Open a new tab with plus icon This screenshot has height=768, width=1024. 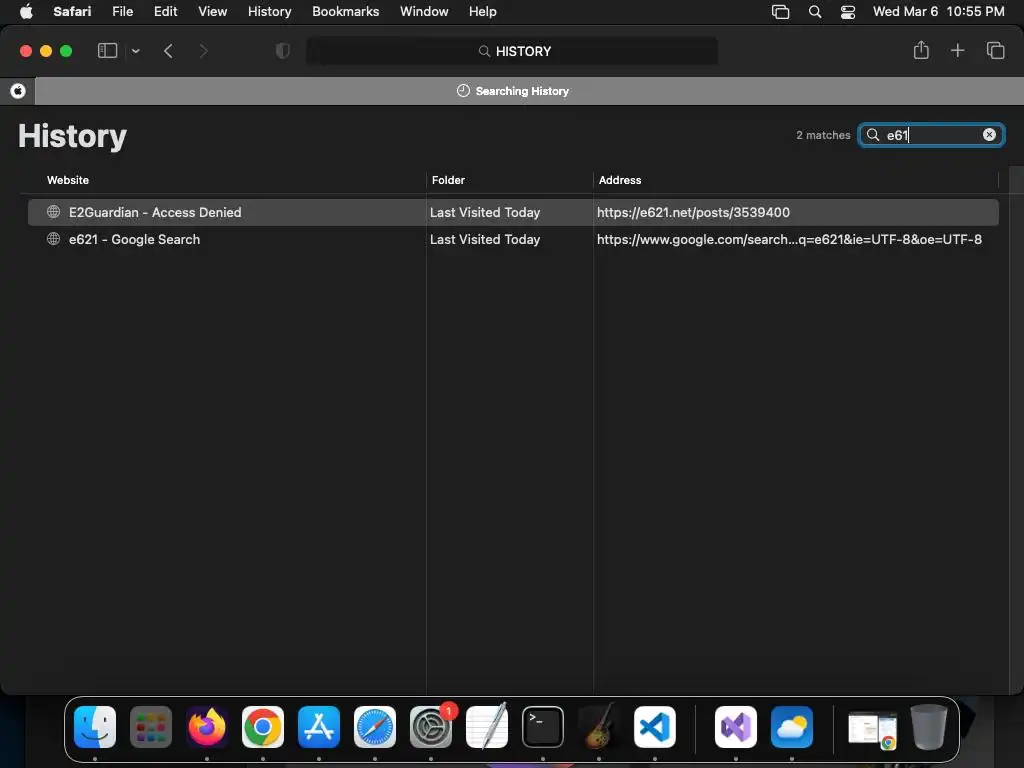(x=957, y=50)
